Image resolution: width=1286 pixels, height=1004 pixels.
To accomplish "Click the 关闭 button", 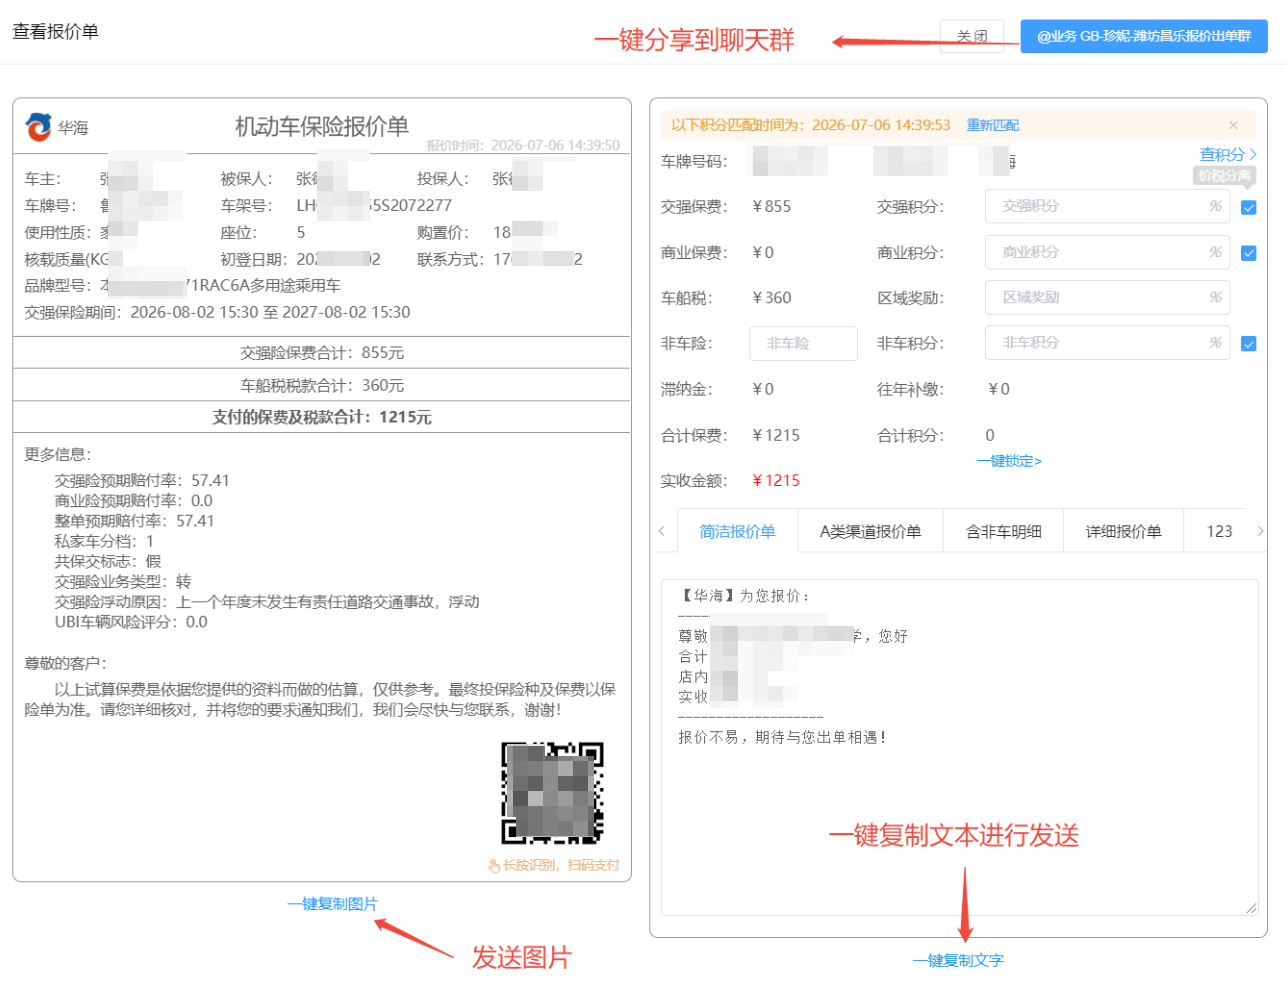I will coord(972,36).
